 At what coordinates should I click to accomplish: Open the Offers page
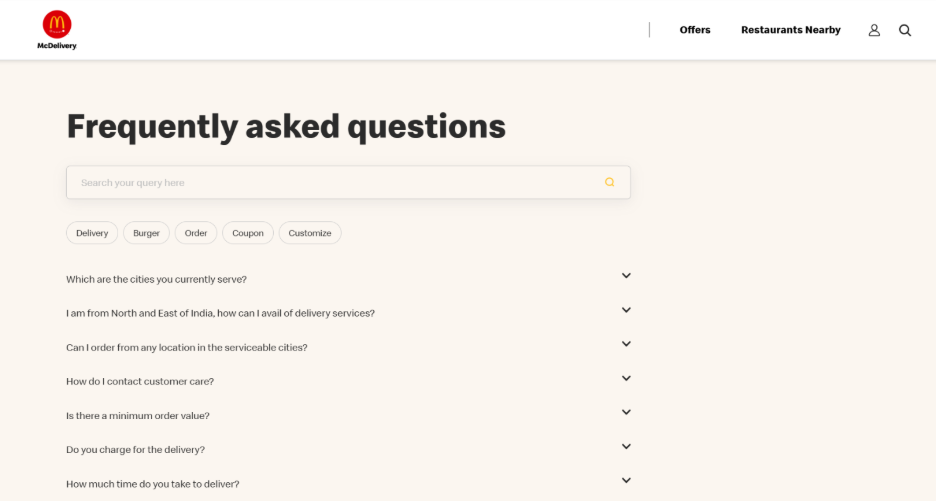coord(695,30)
